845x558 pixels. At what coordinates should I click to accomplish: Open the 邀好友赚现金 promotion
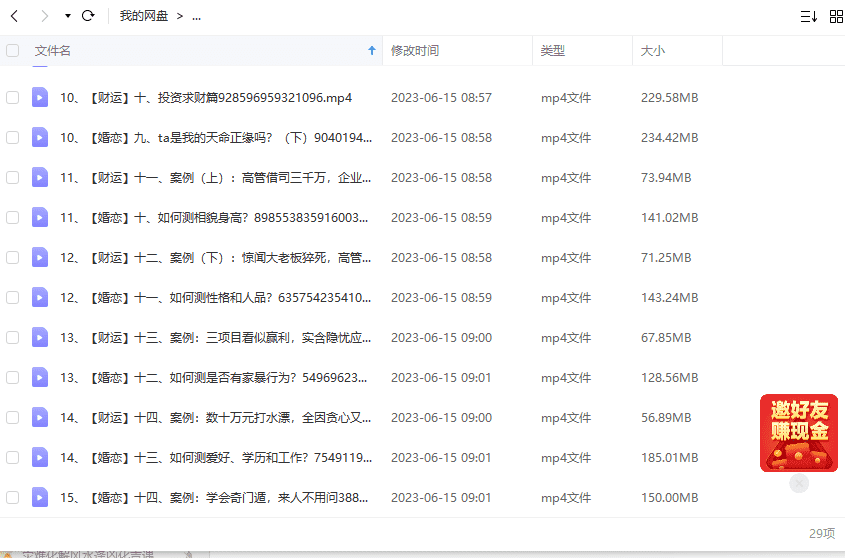click(798, 432)
